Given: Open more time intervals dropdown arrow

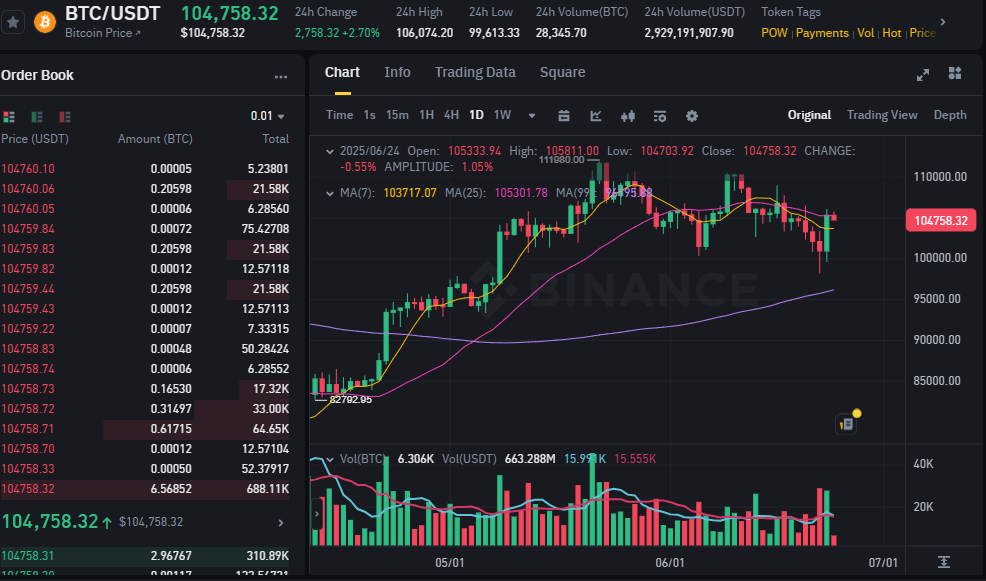Looking at the screenshot, I should point(532,116).
